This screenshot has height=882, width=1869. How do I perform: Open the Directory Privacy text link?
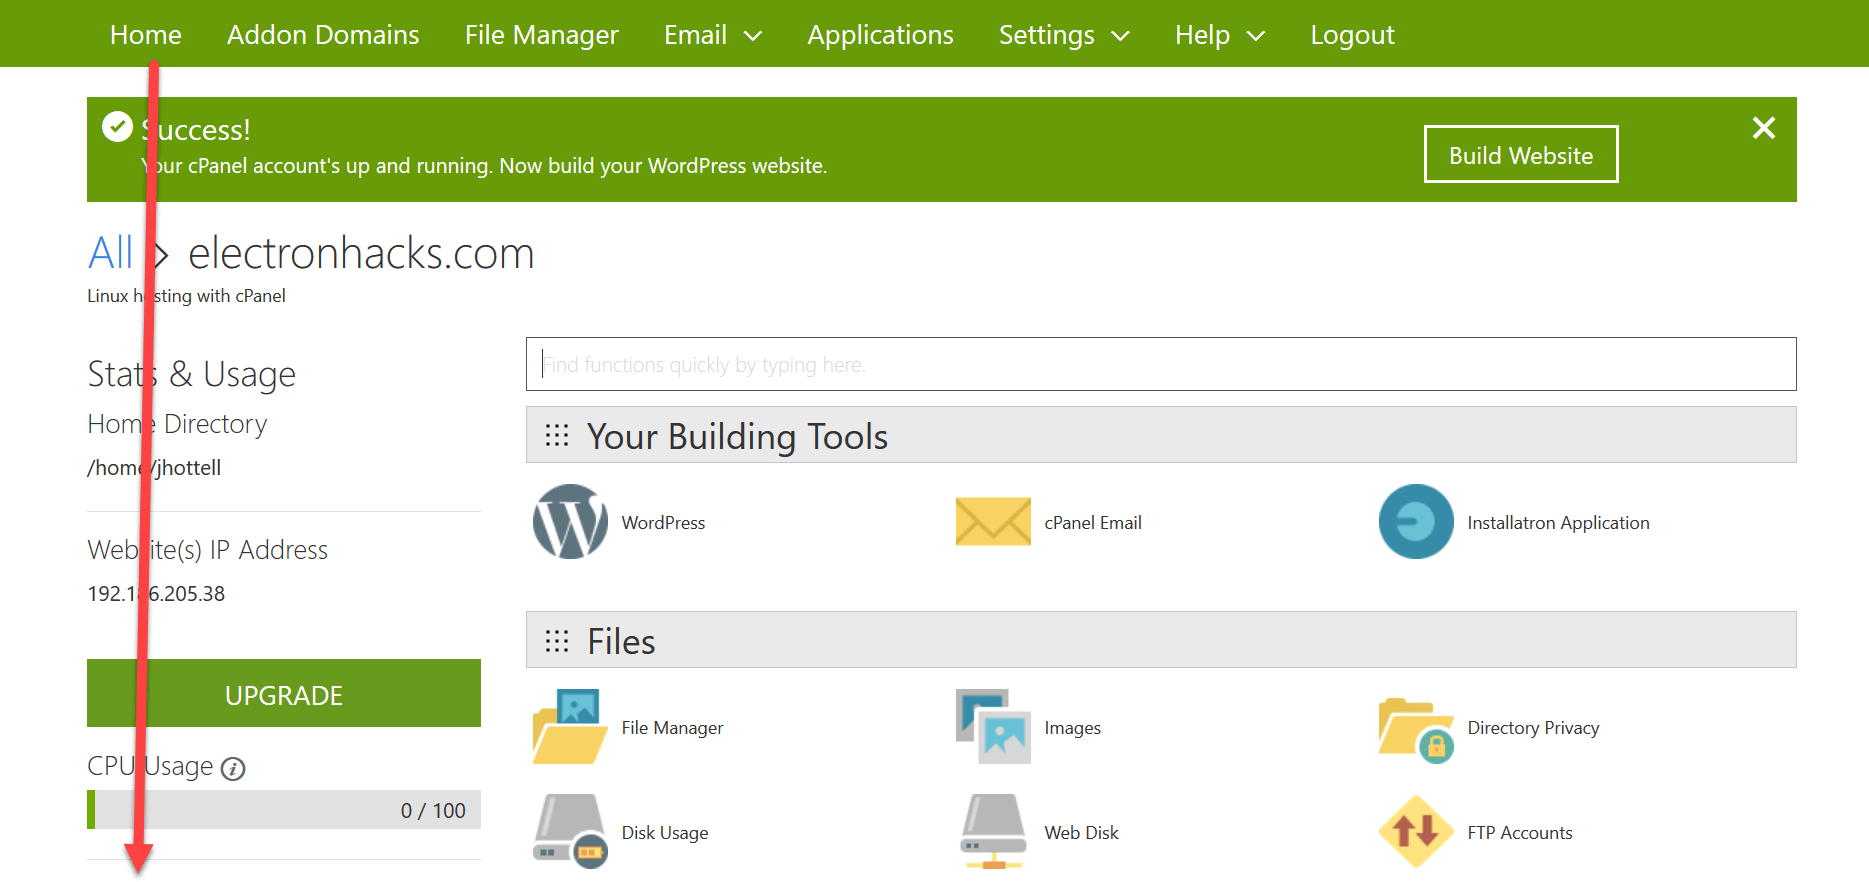coord(1533,728)
